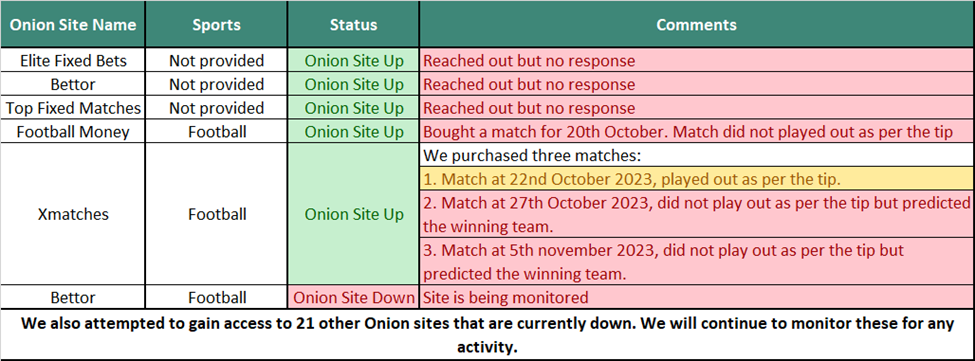Click the Elite Fixed Bets cell
This screenshot has height=361, width=975.
coord(73,61)
